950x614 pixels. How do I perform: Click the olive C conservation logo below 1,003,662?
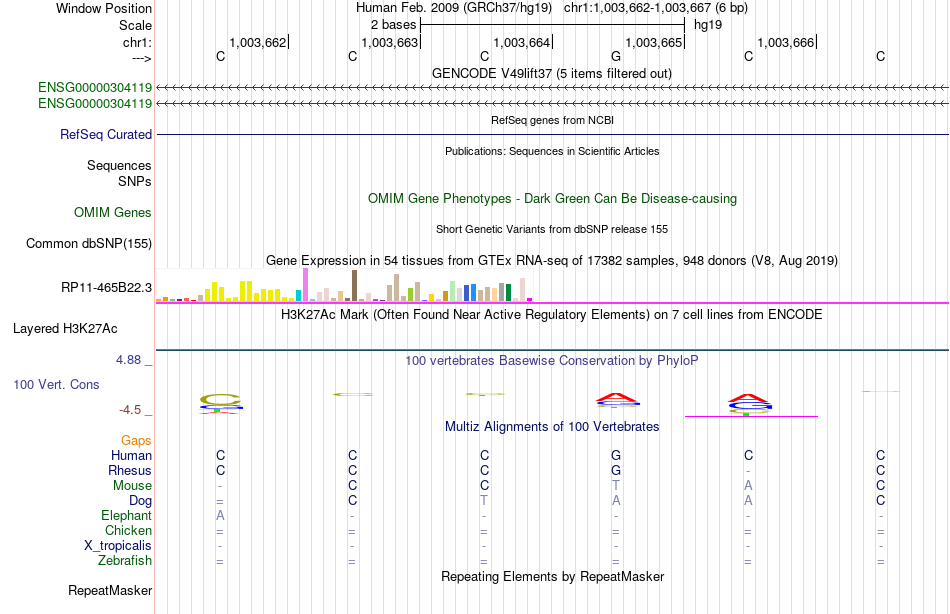(221, 399)
